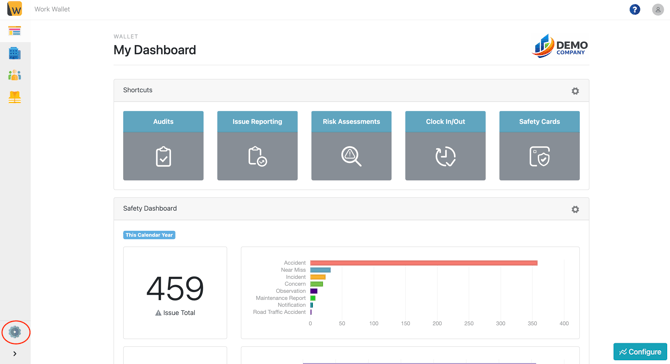Click the Road Traffic Accident label
The height and width of the screenshot is (364, 670).
(279, 312)
